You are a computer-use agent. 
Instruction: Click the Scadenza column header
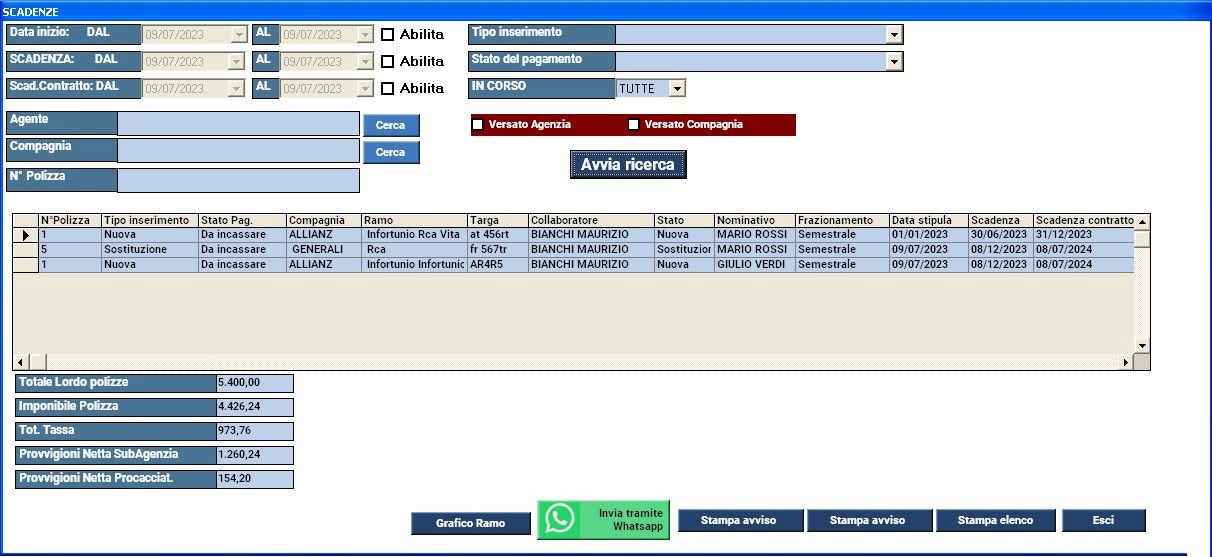999,220
